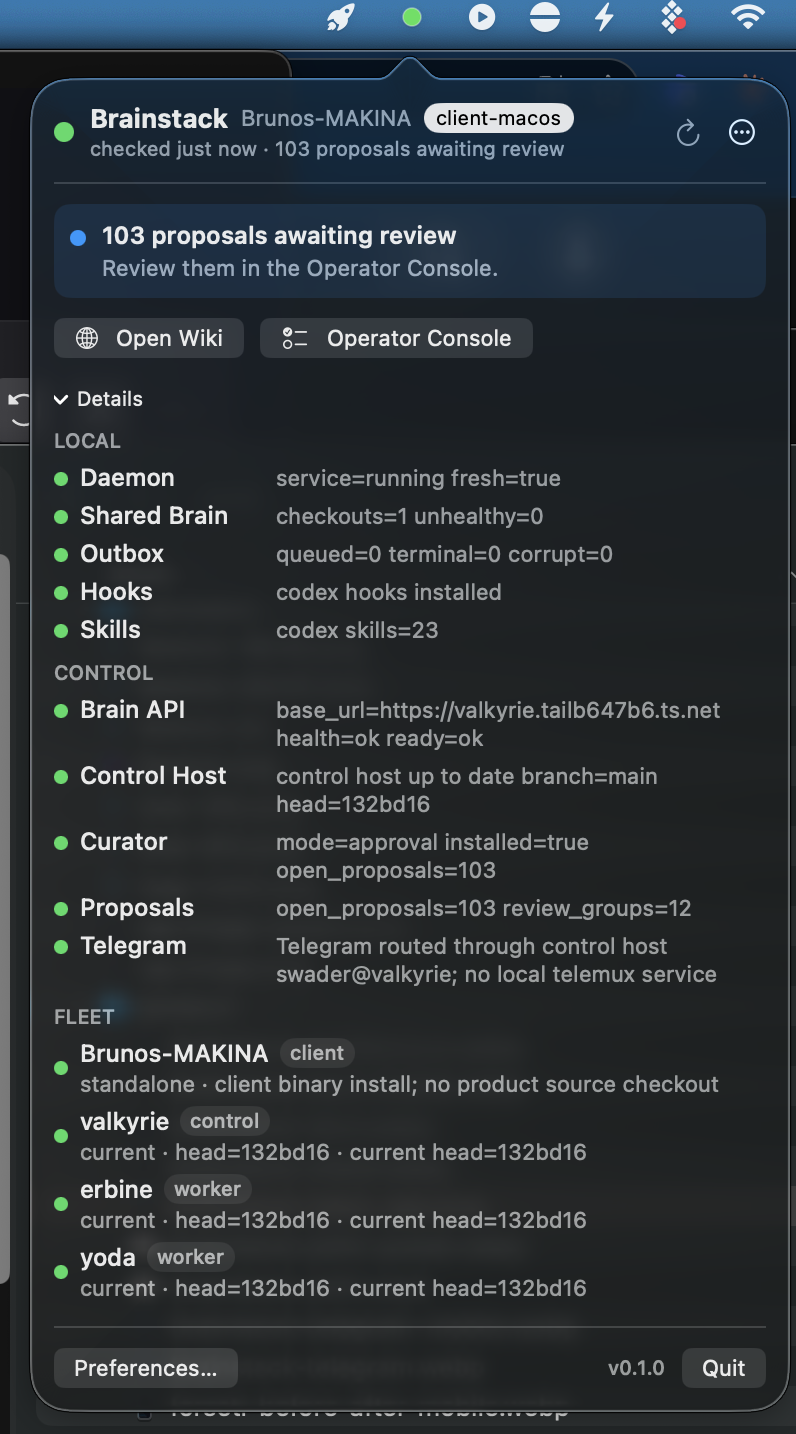
Task: Open Wiki from the globe button
Action: click(x=149, y=338)
